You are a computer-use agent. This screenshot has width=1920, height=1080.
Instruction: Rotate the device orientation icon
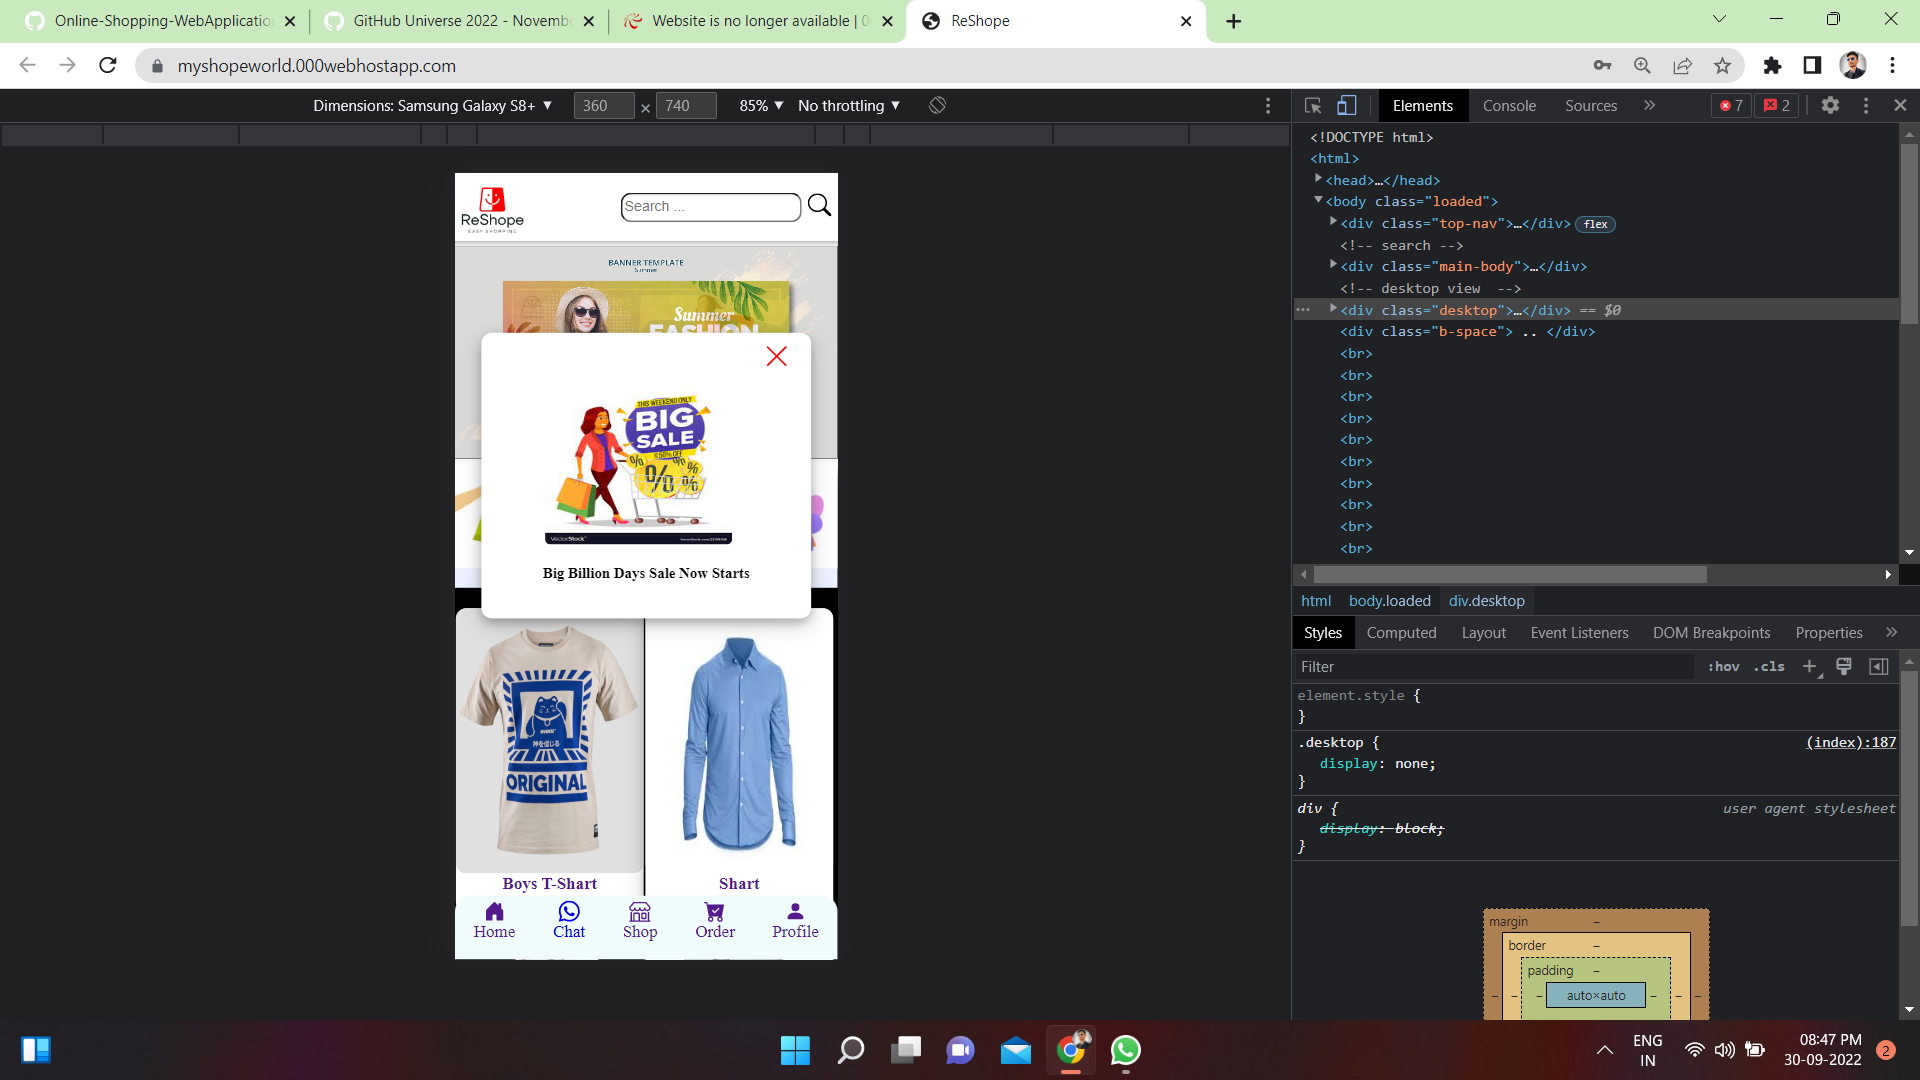(x=937, y=105)
